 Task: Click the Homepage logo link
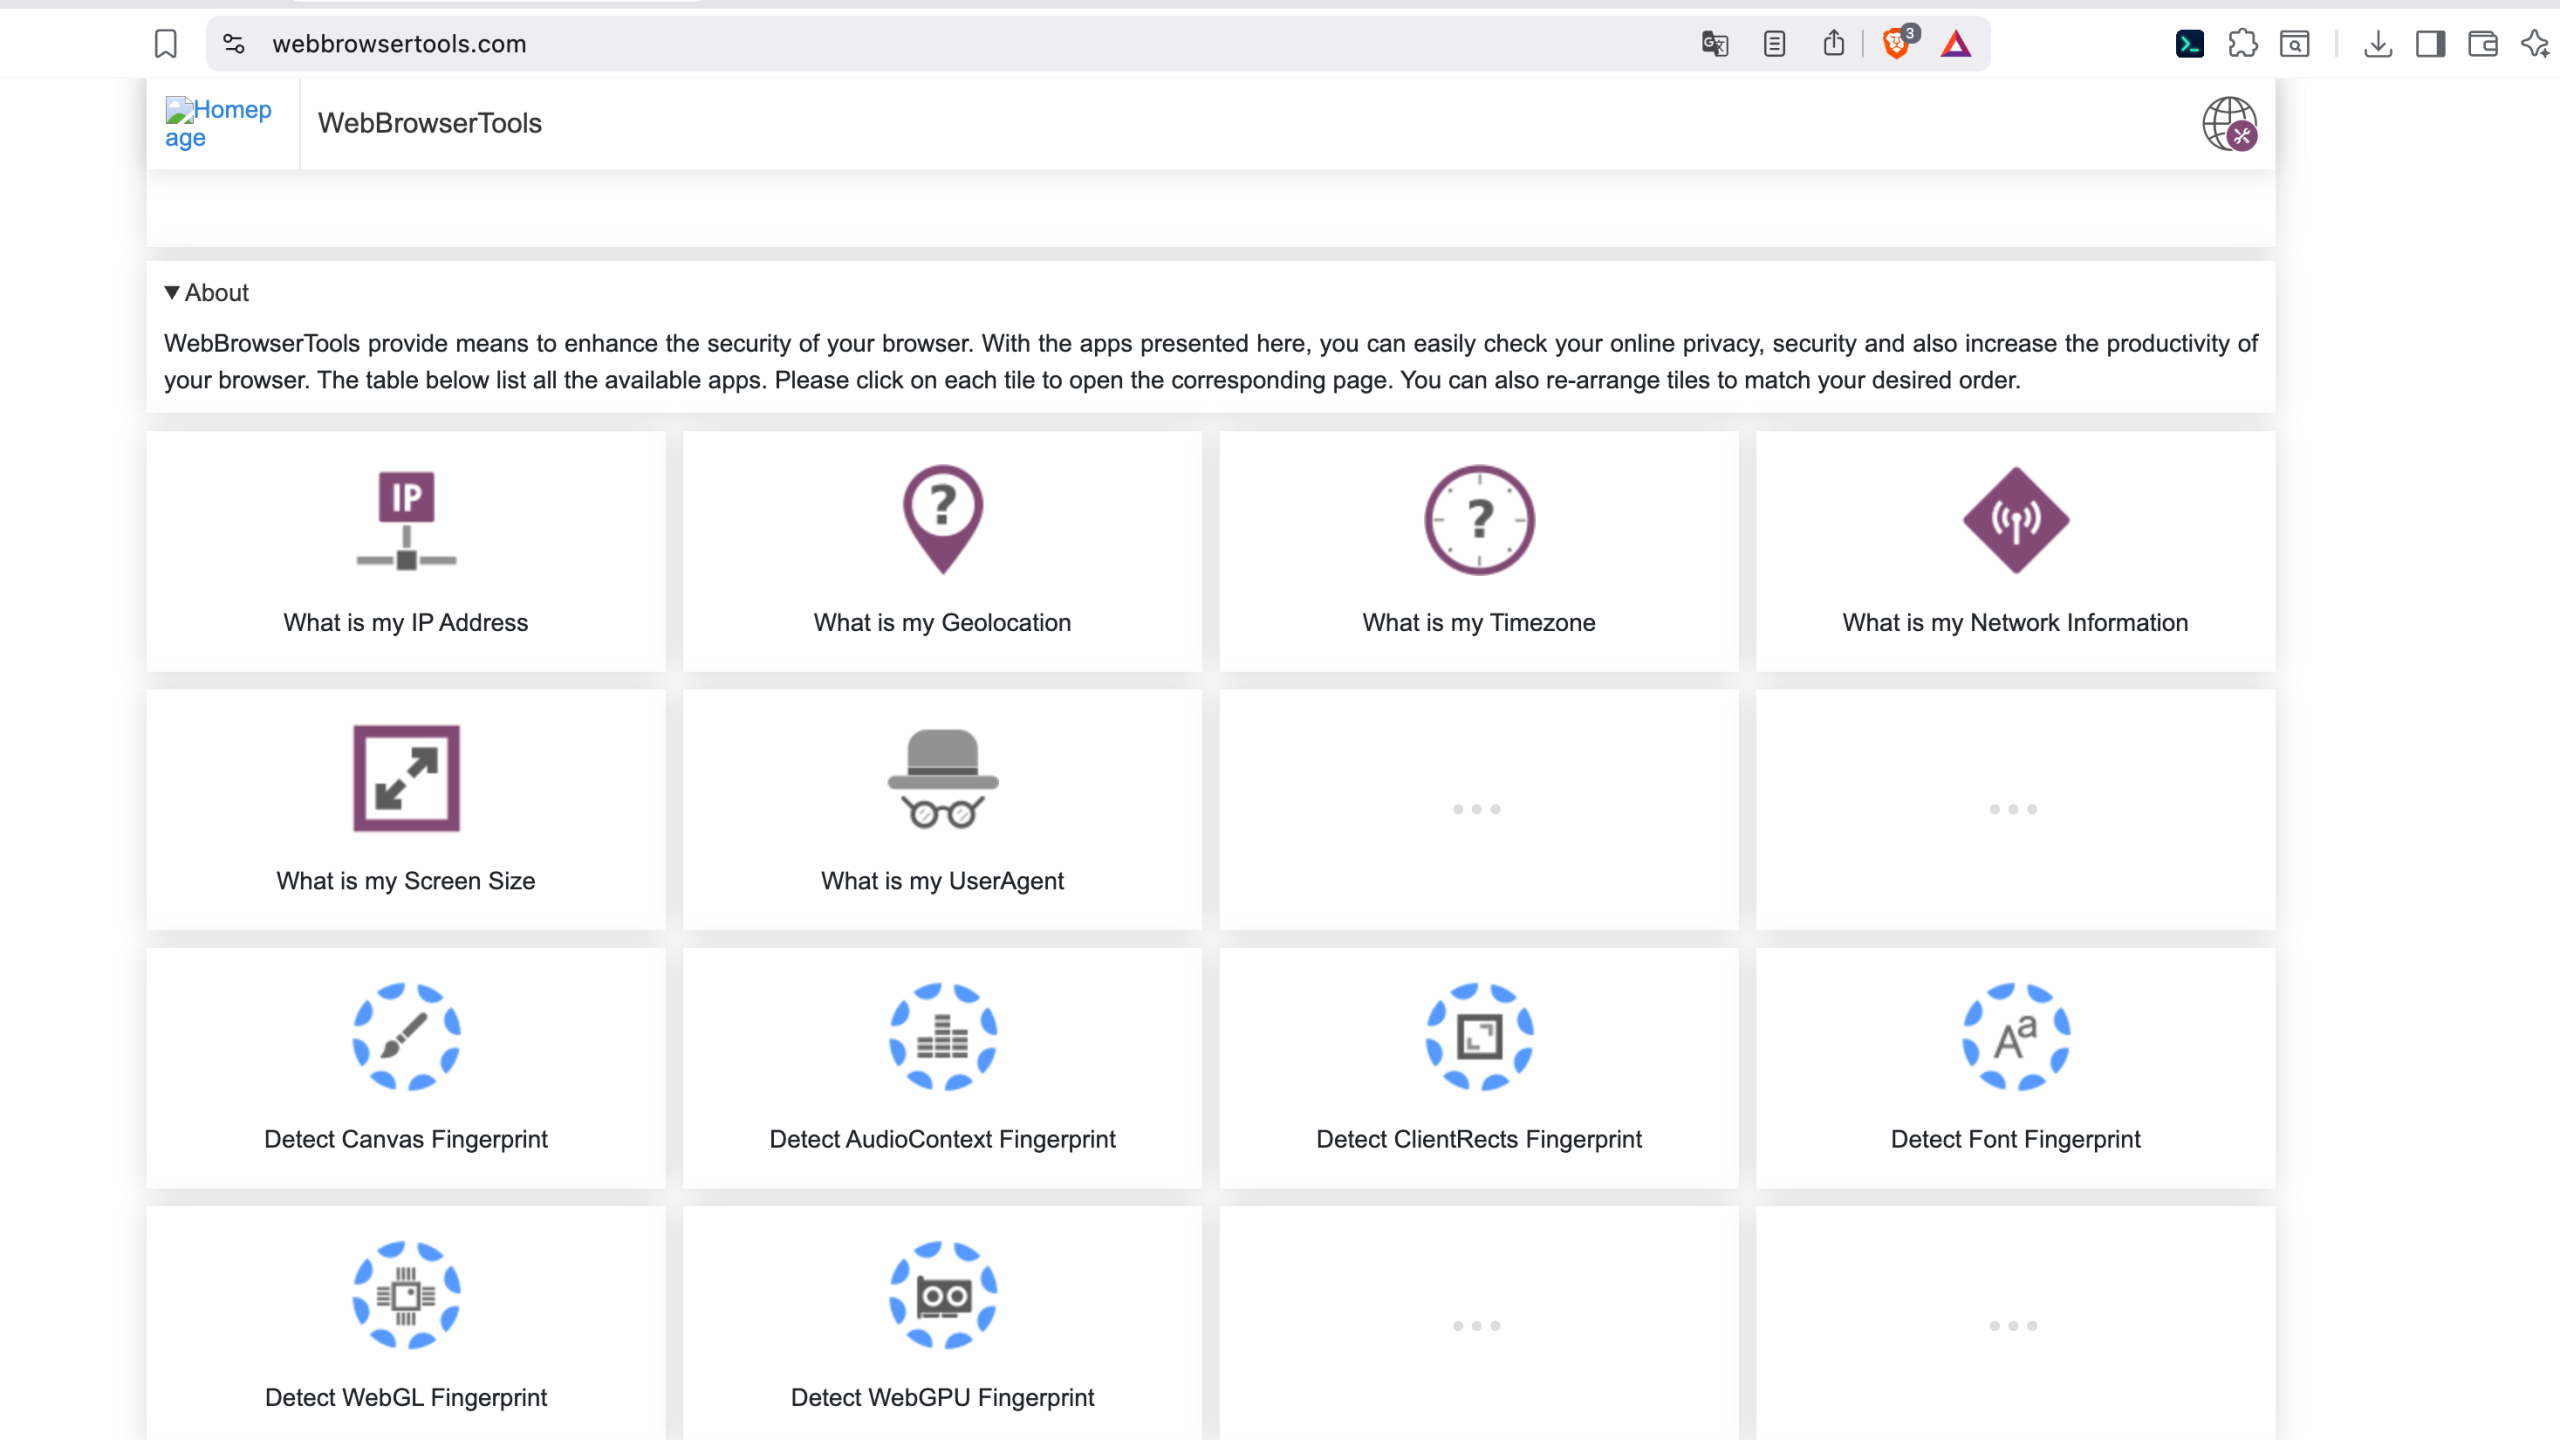click(218, 123)
